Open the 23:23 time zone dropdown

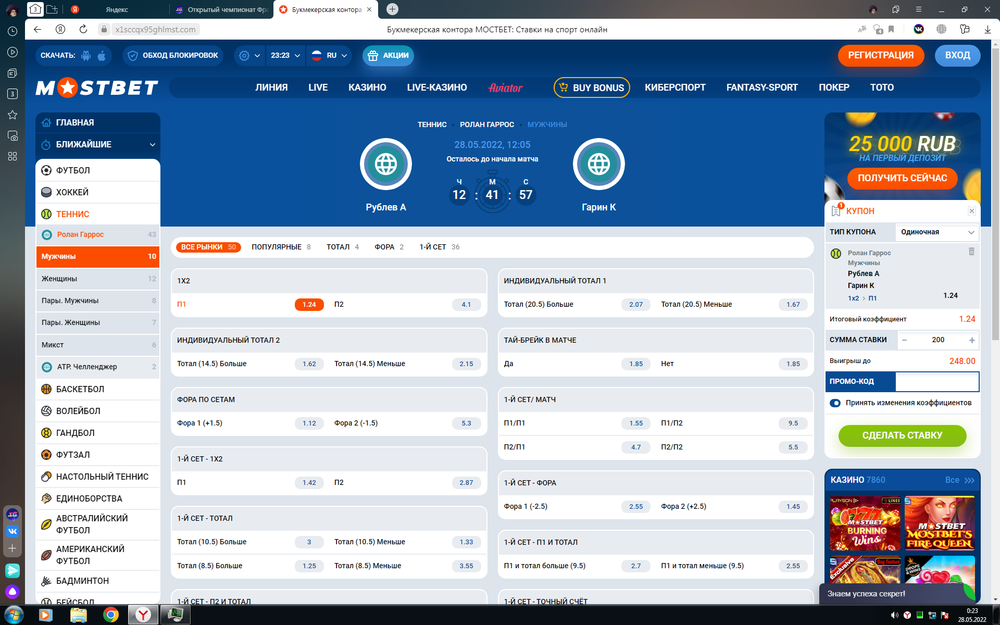284,55
